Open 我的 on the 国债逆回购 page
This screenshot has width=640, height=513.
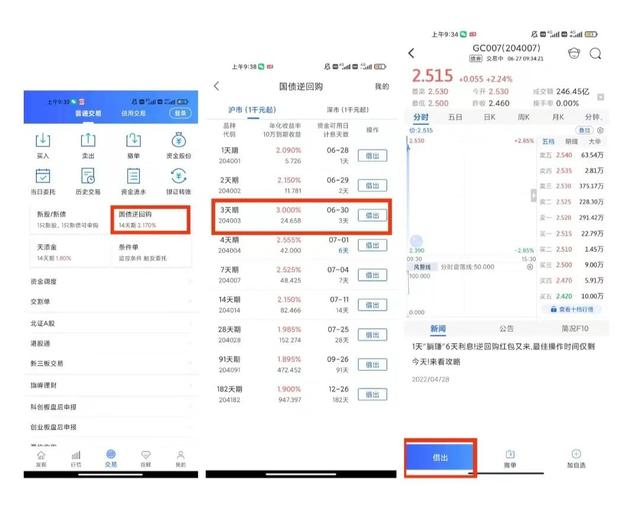click(x=382, y=87)
